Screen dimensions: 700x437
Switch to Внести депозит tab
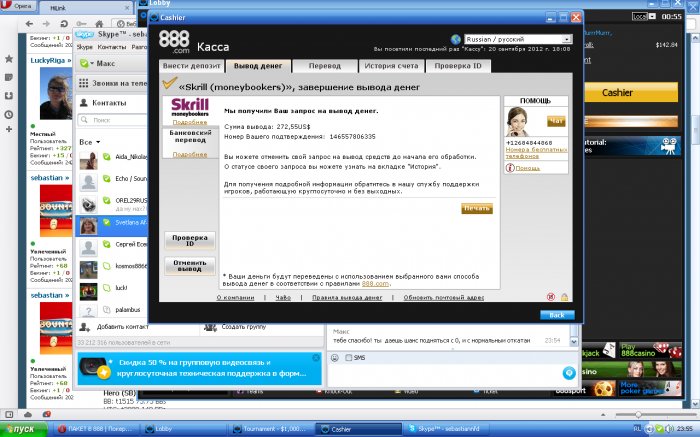(x=192, y=66)
